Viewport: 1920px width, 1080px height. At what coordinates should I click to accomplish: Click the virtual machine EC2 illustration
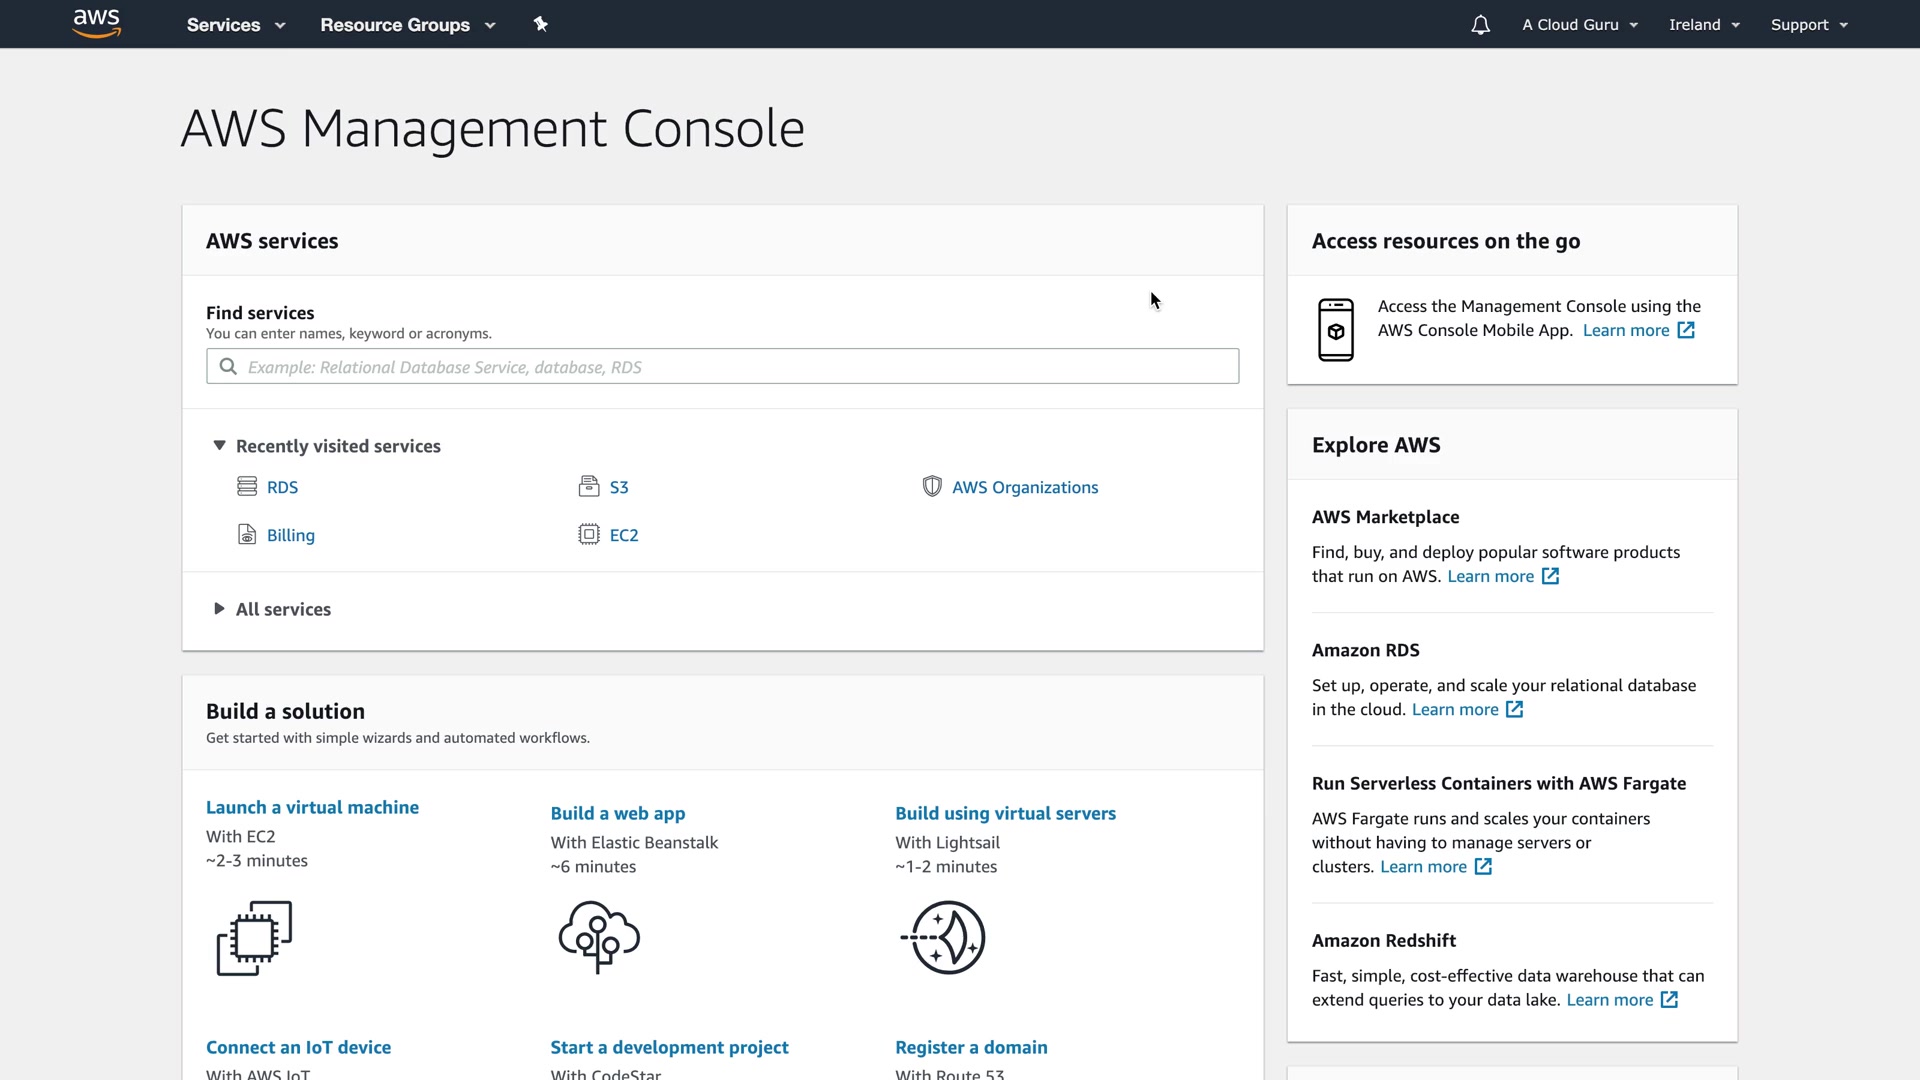[x=254, y=937]
